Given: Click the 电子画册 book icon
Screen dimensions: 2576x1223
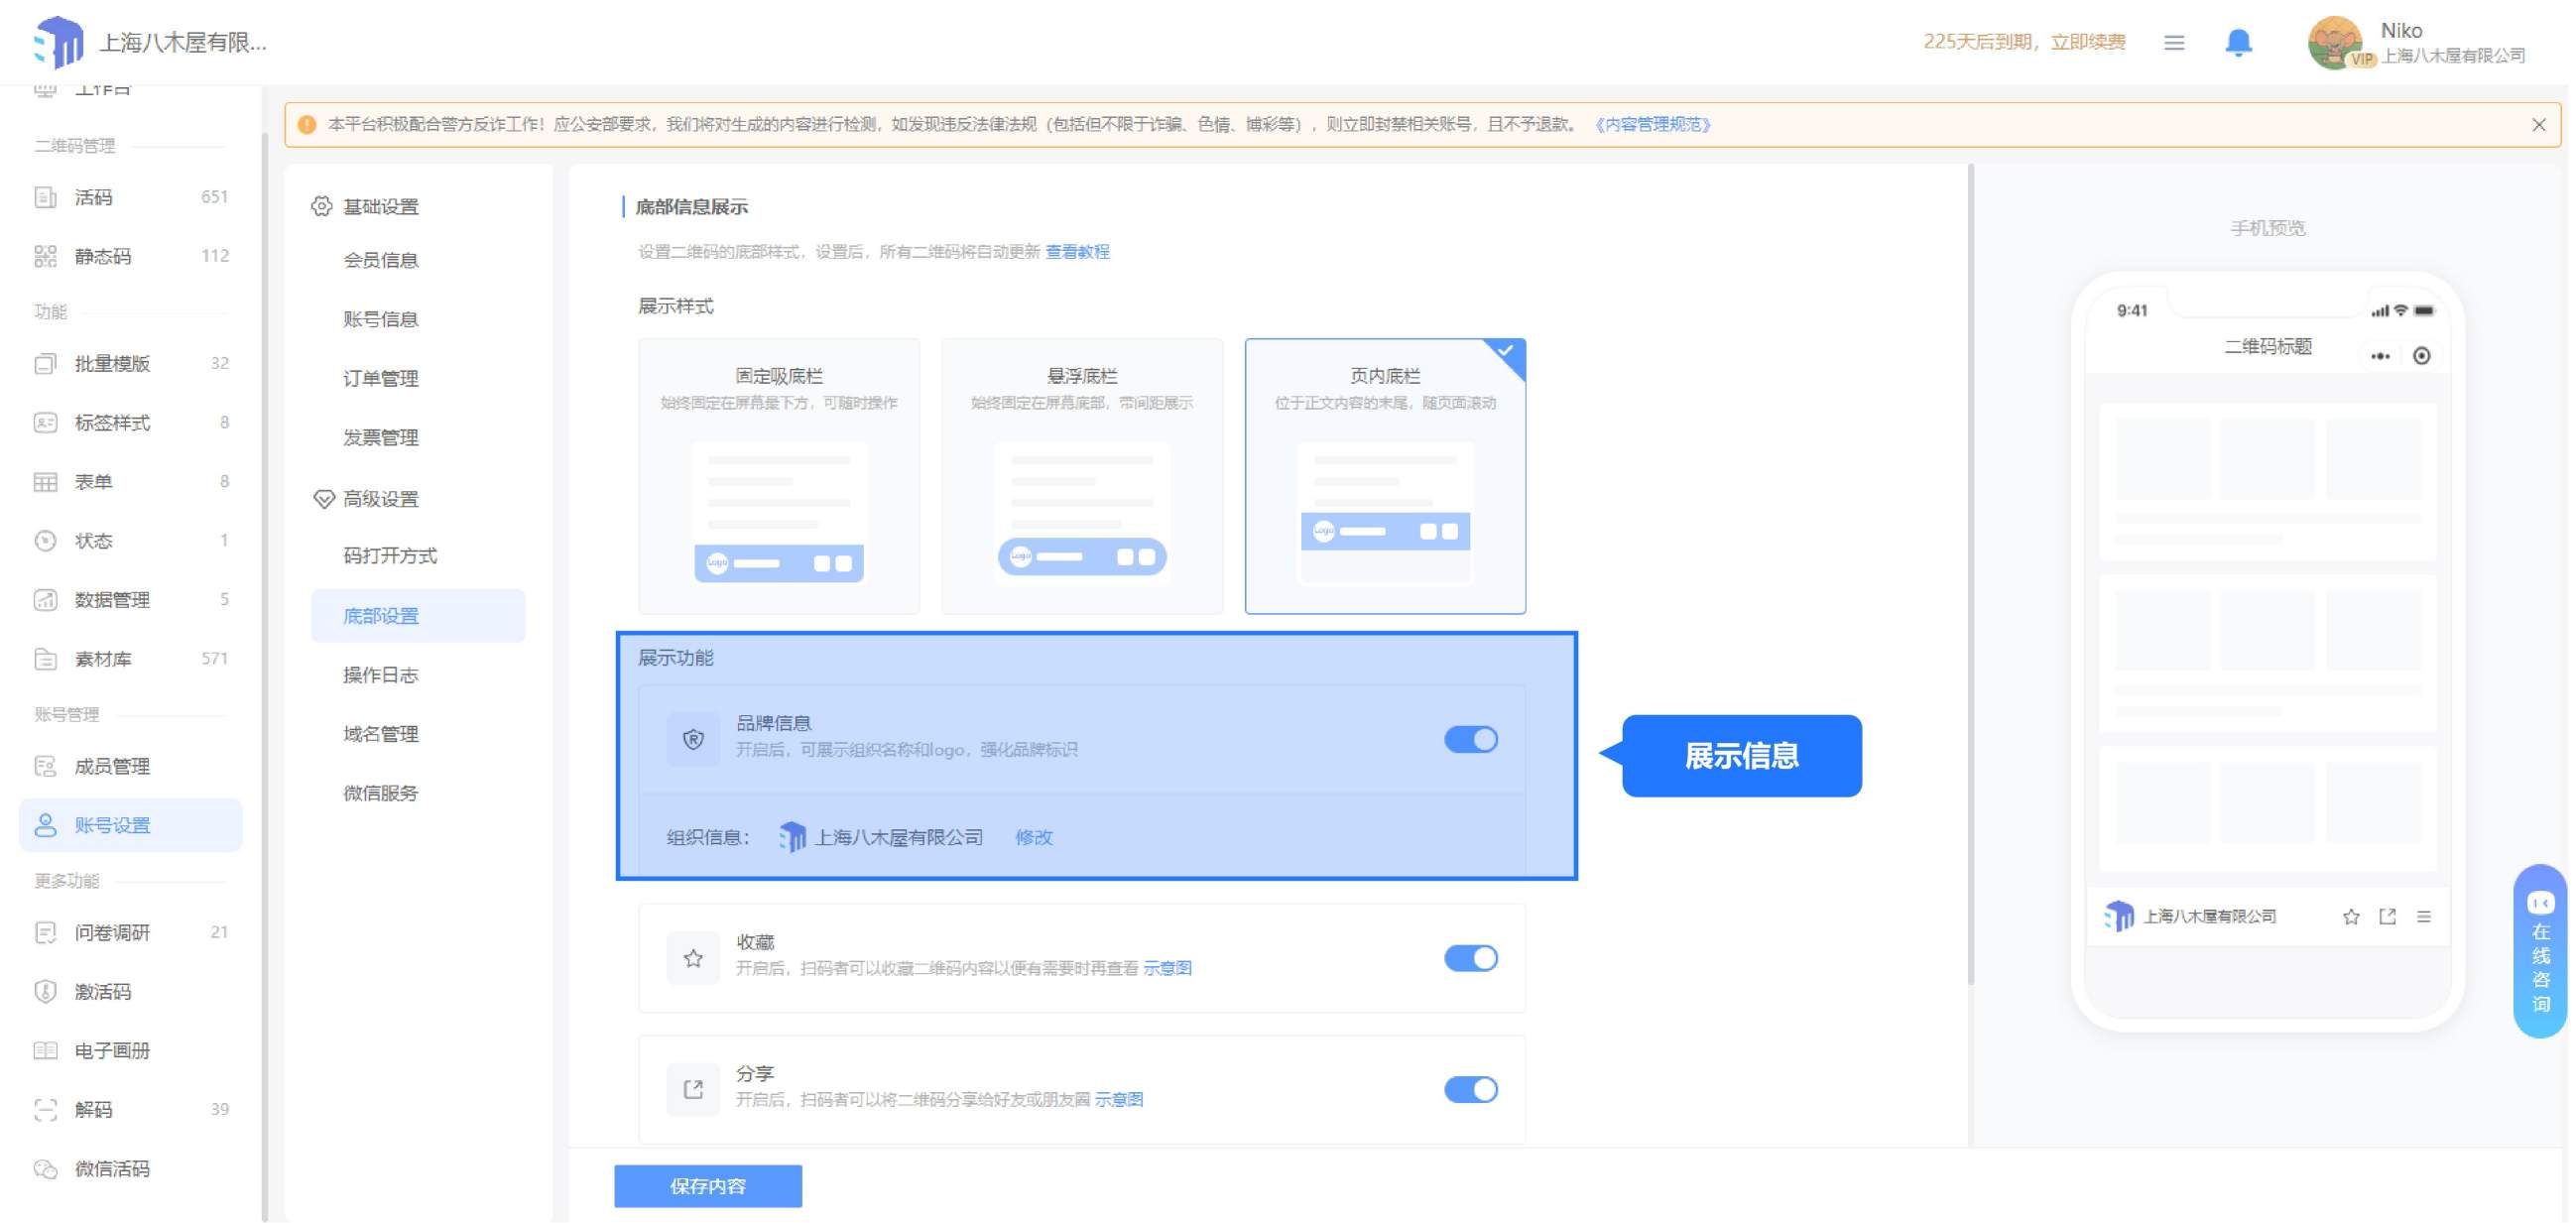Looking at the screenshot, I should click(x=45, y=1050).
